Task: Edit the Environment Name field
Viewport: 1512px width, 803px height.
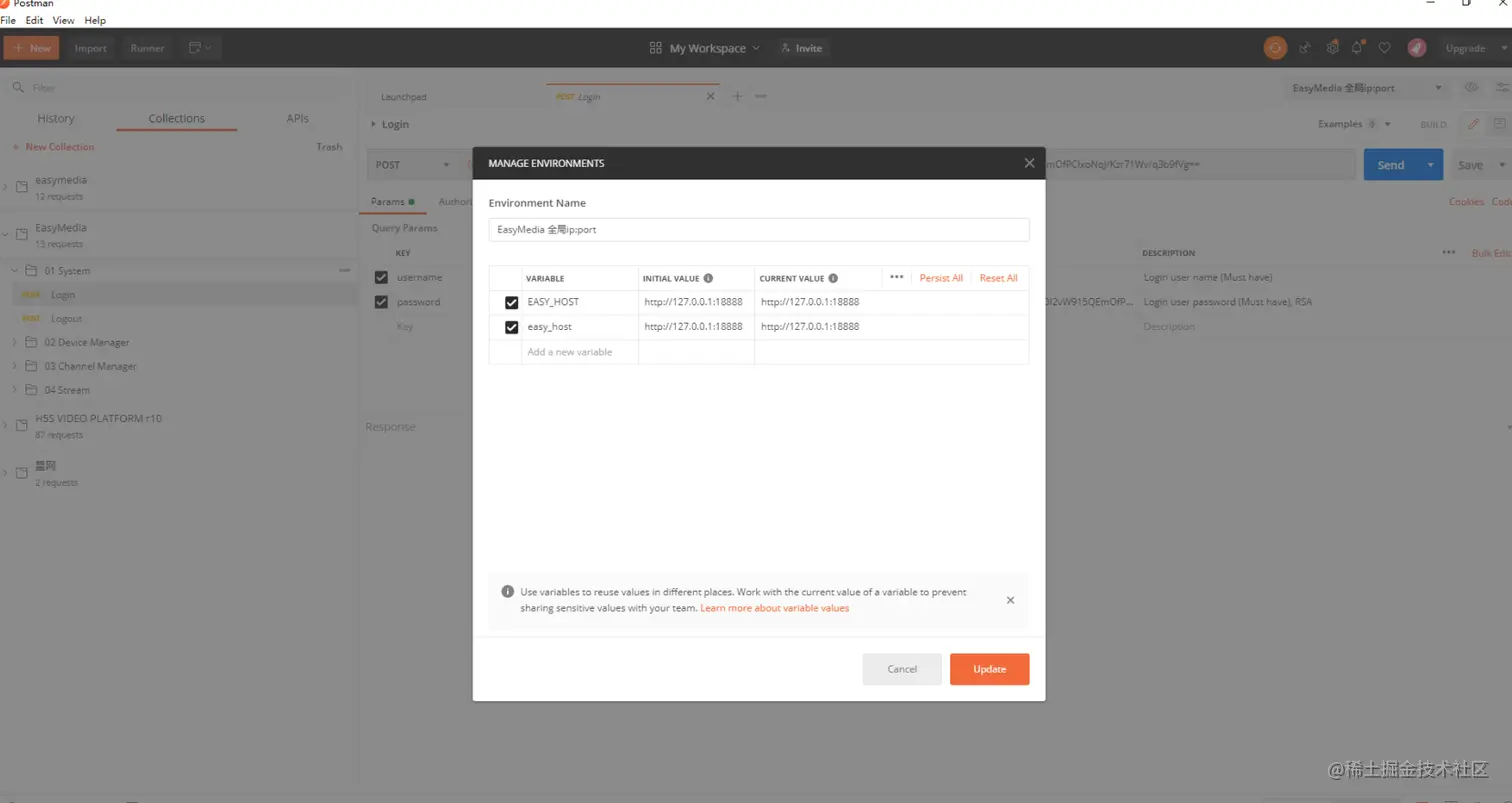Action: tap(759, 229)
